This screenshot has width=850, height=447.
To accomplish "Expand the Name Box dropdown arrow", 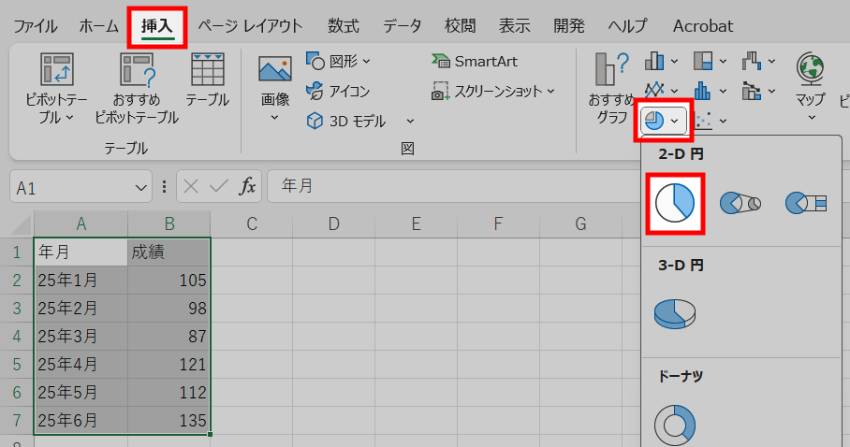I will point(141,188).
